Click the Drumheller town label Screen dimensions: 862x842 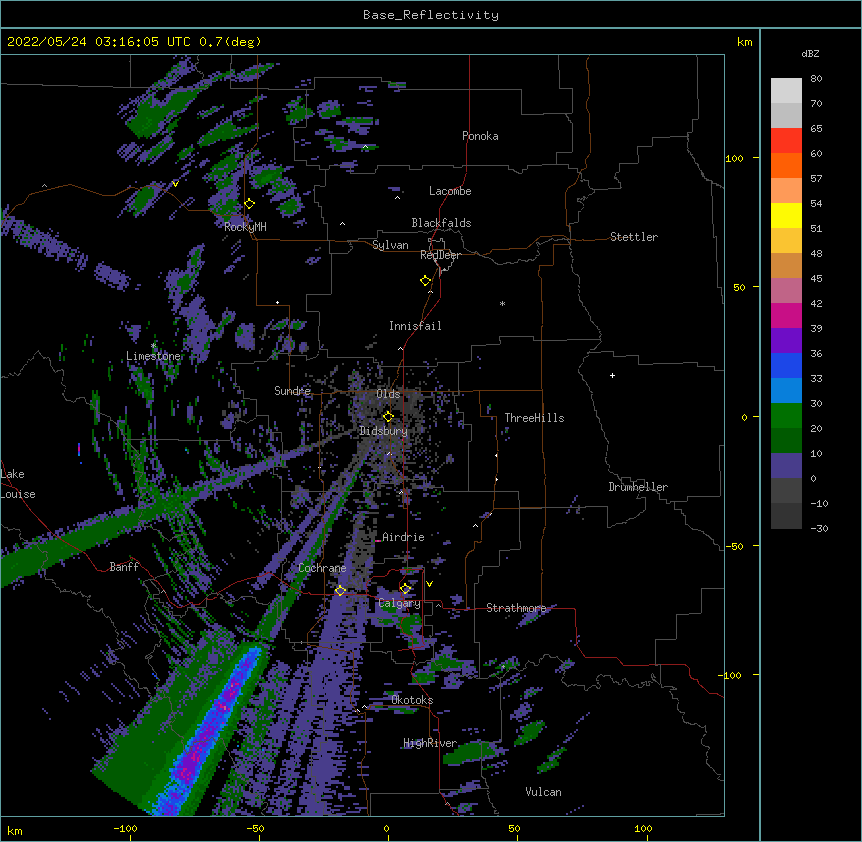[638, 487]
